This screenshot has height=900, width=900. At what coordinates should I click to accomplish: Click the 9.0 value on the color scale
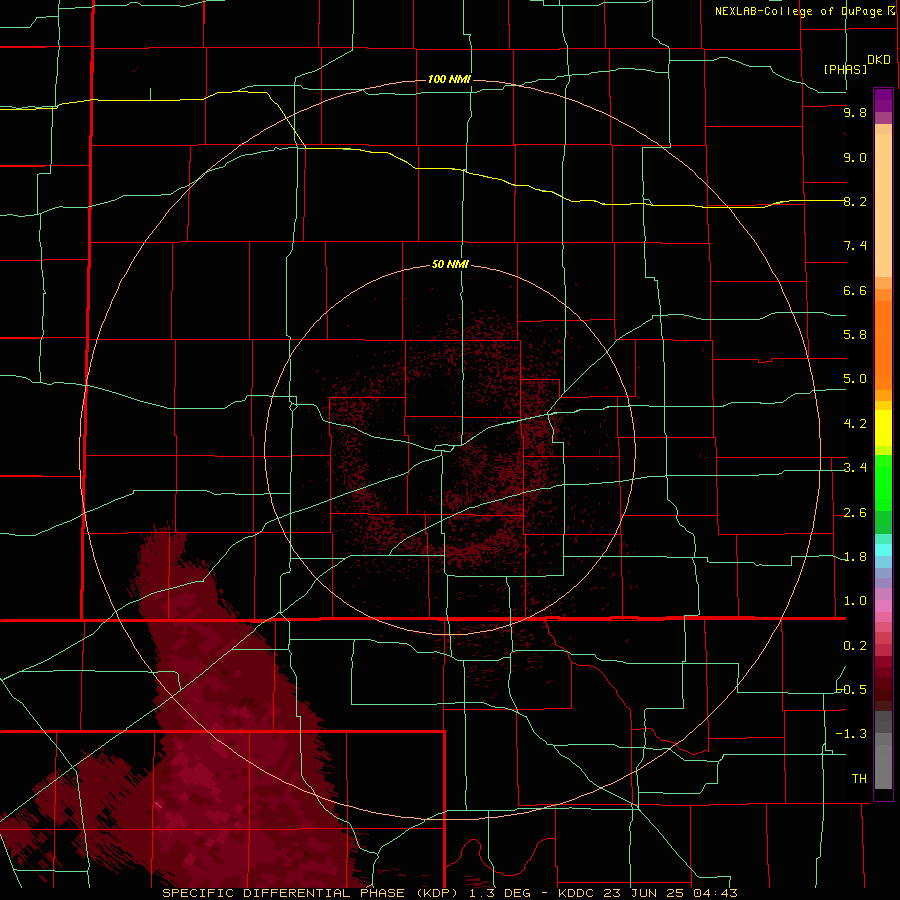(x=855, y=157)
